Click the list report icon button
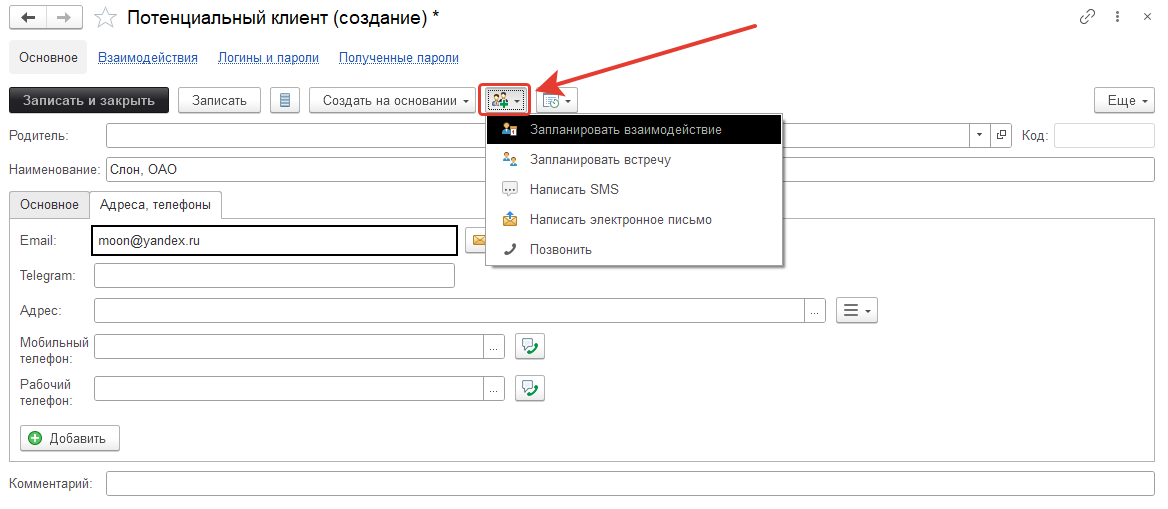 click(x=286, y=100)
